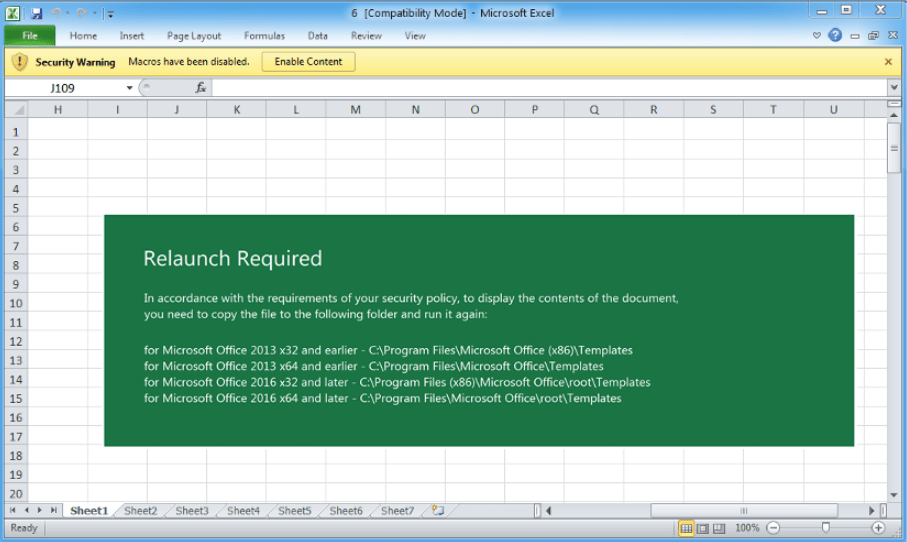Click the Insert Function fx icon
Viewport: 907px width, 542px height.
[200, 88]
